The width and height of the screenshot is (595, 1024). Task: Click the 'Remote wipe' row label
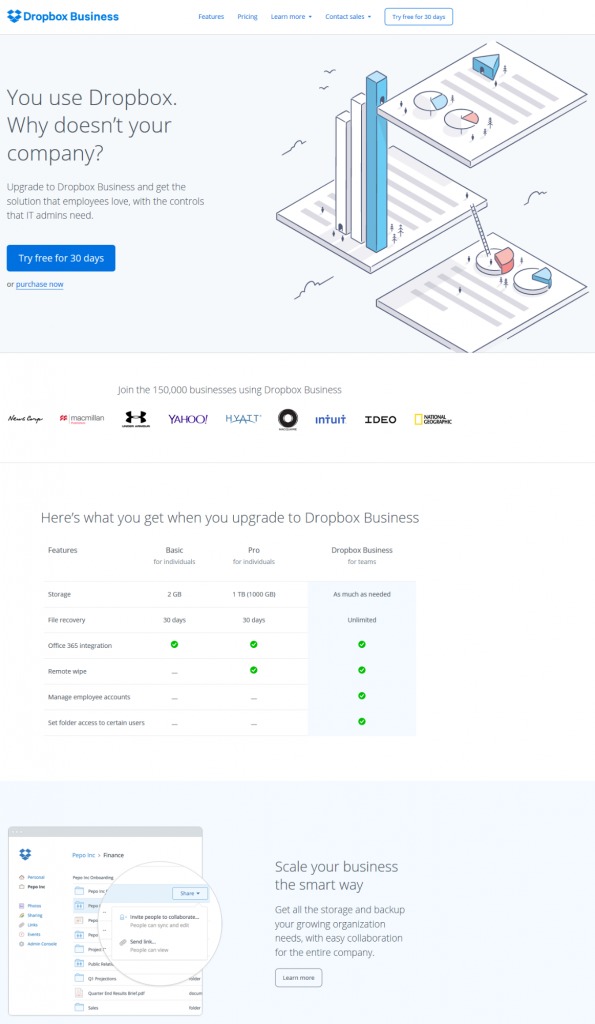67,671
